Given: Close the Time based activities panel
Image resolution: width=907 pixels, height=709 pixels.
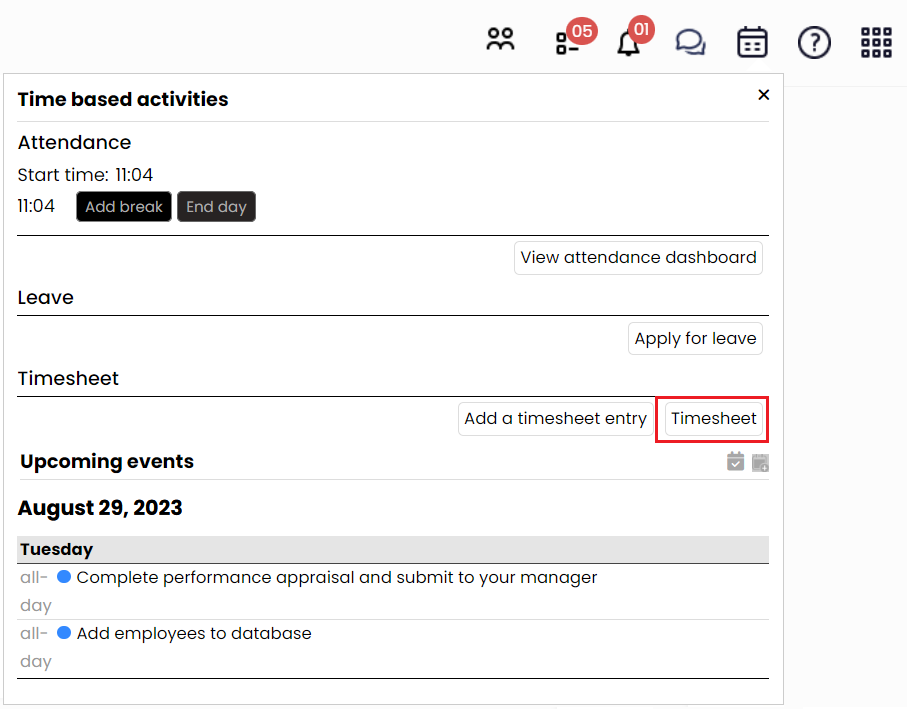Looking at the screenshot, I should click(x=763, y=94).
